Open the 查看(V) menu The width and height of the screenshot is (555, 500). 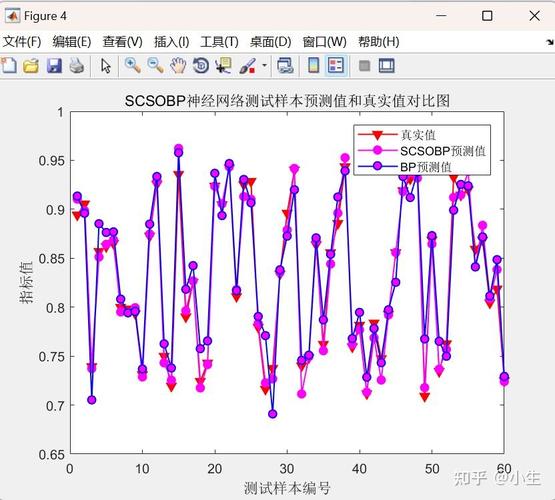pyautogui.click(x=122, y=42)
